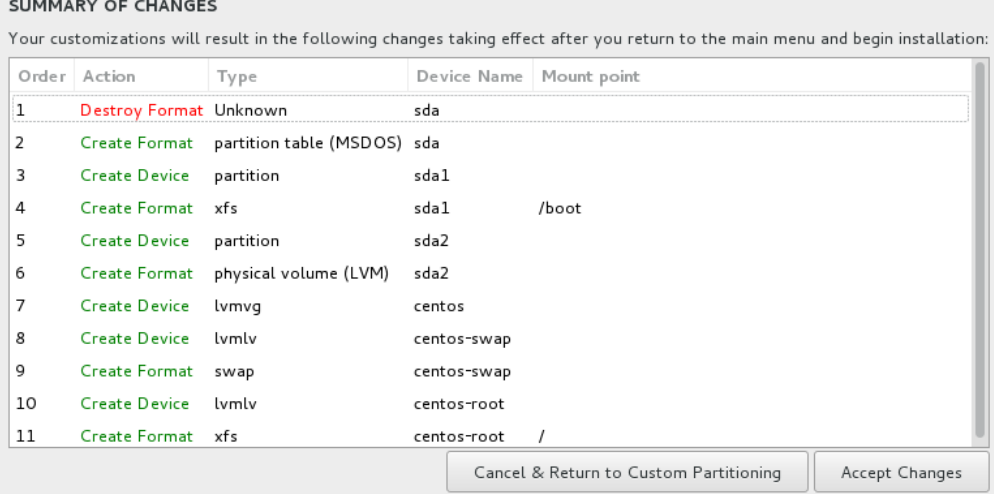This screenshot has width=994, height=494.
Task: Select the Destroy Format sda row
Action: pyautogui.click(x=490, y=110)
